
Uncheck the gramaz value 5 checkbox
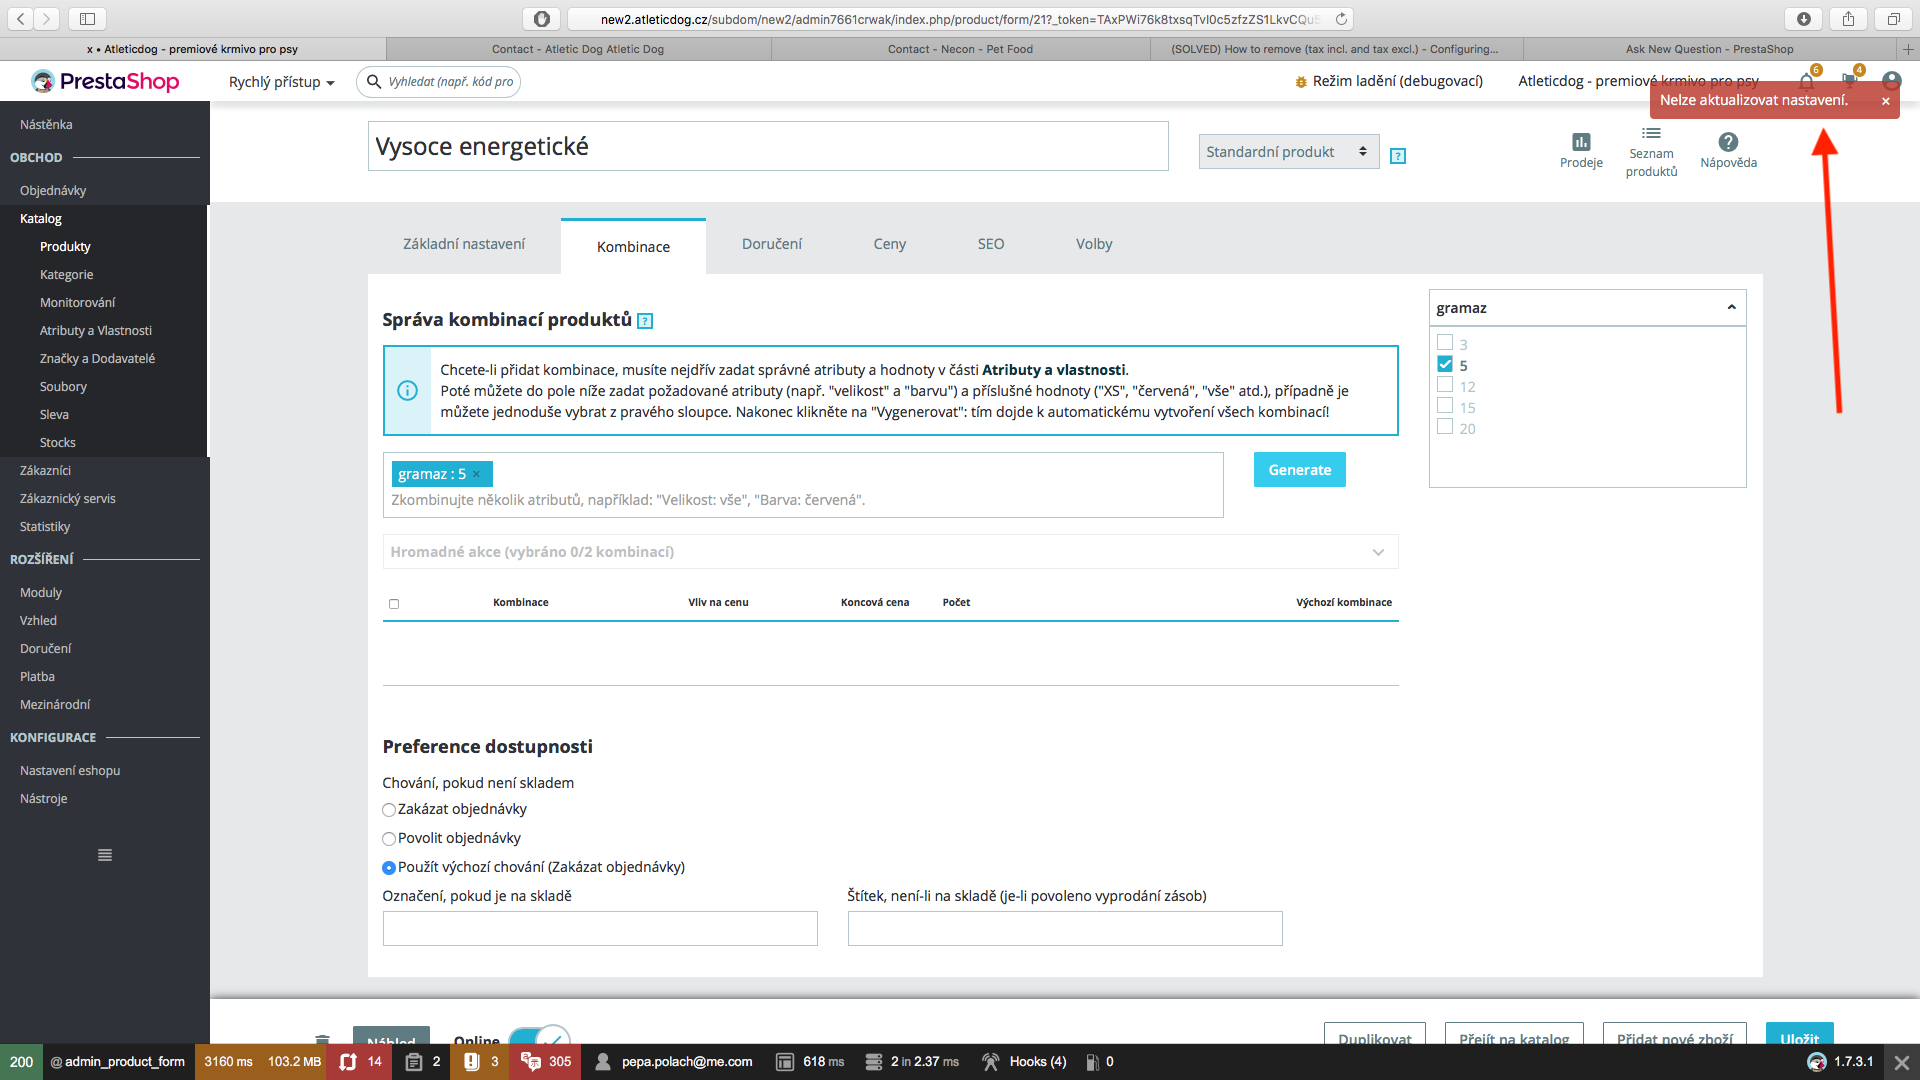[x=1445, y=364]
